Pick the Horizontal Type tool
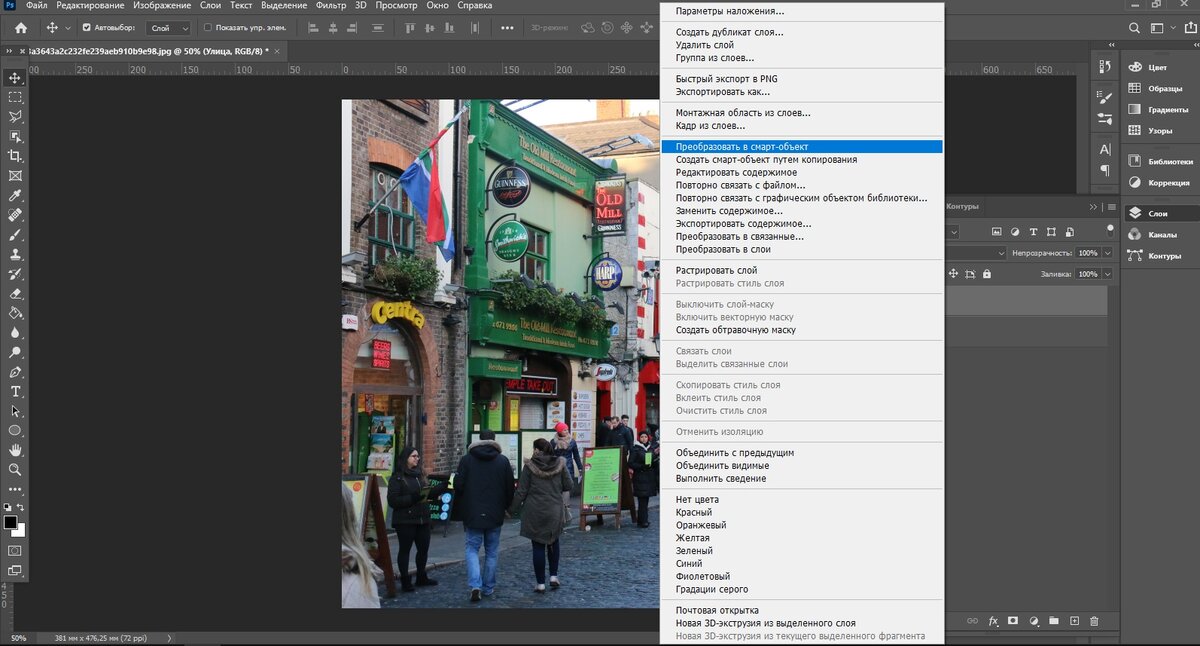Viewport: 1200px width, 646px height. point(15,391)
